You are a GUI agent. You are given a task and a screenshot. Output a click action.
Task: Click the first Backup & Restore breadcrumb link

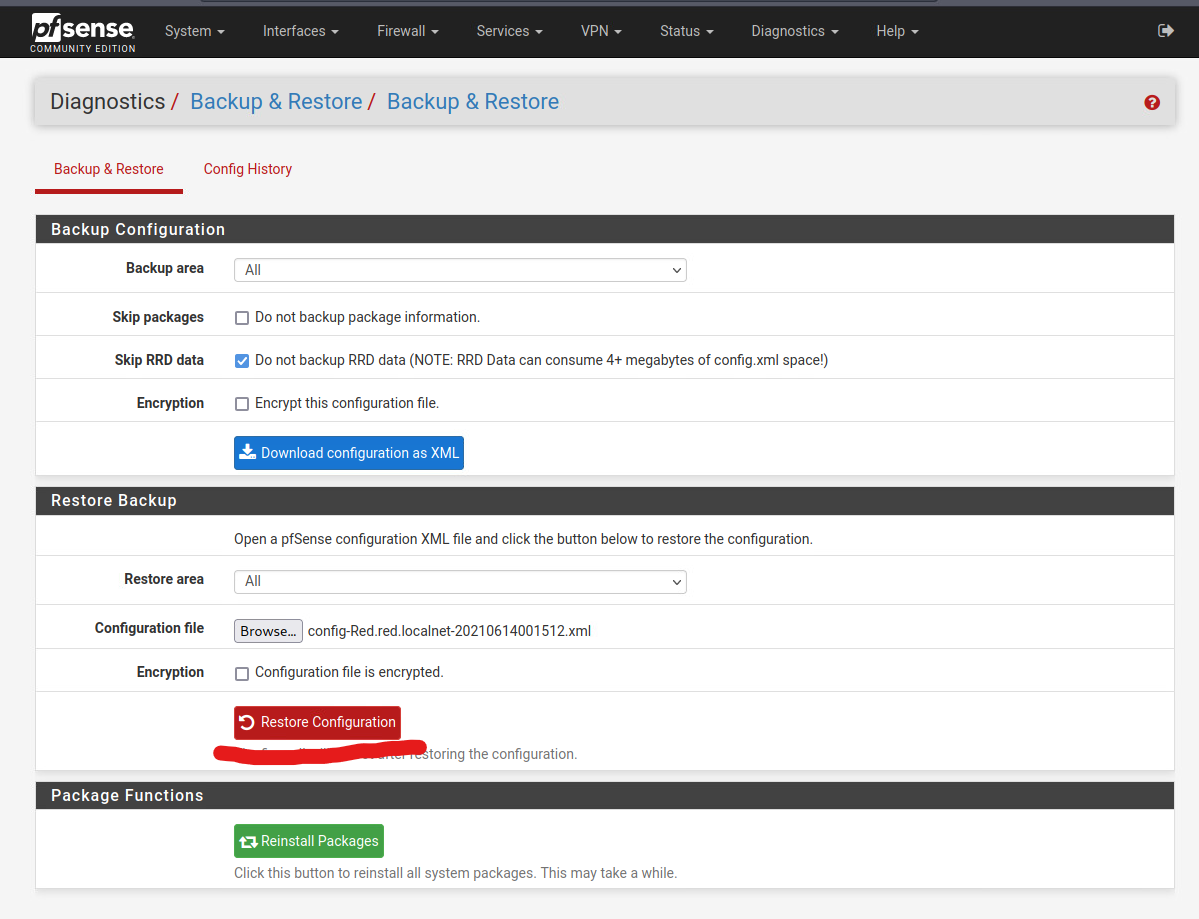click(x=276, y=102)
